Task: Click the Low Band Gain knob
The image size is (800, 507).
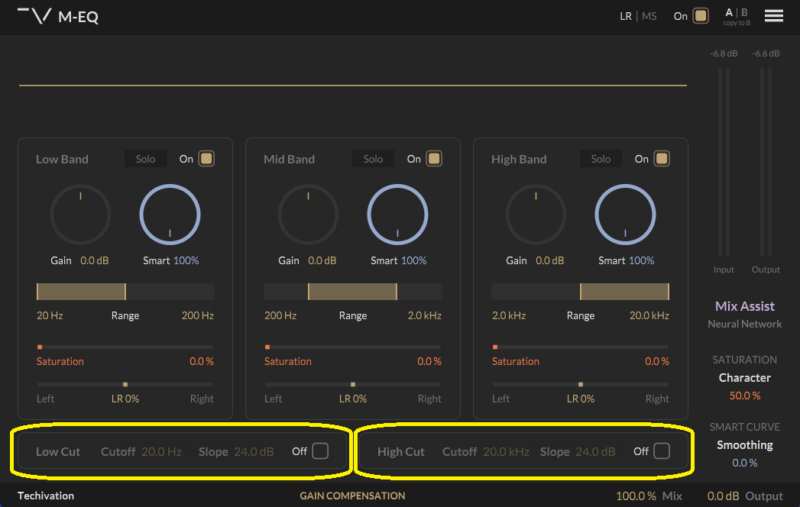Action: 80,215
